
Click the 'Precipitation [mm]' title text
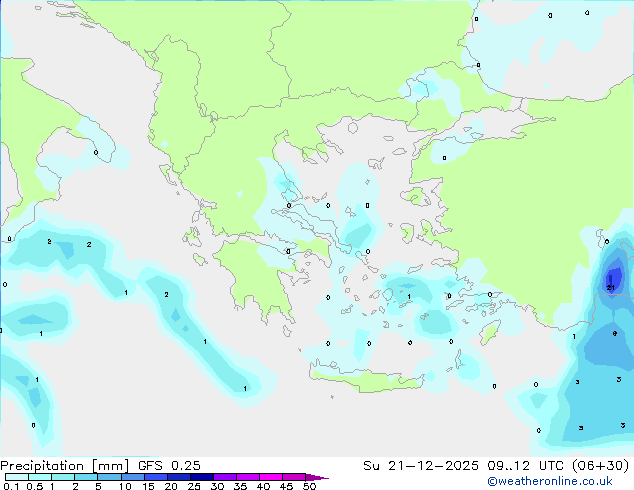click(65, 466)
